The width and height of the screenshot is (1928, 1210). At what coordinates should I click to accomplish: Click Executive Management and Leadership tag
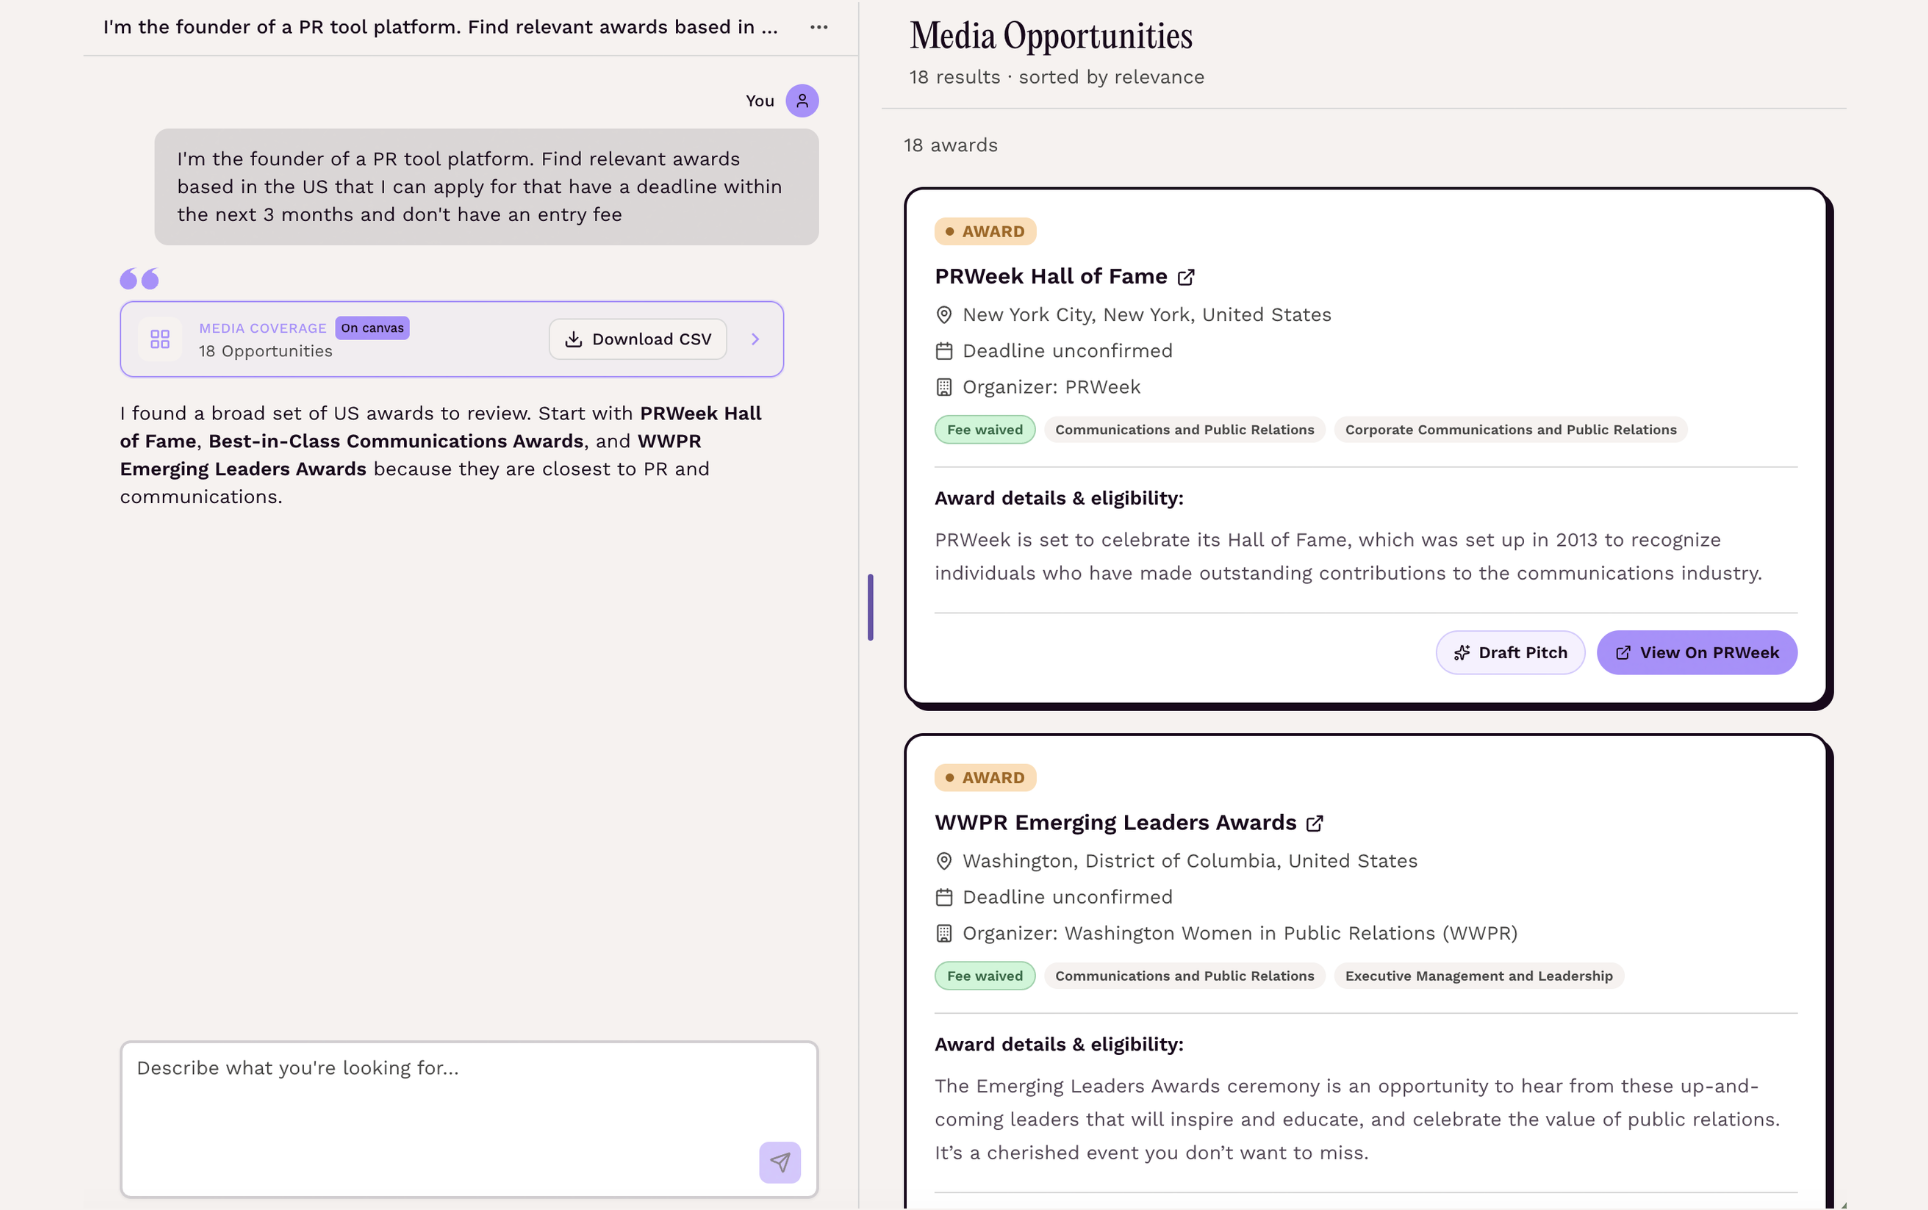[1478, 976]
